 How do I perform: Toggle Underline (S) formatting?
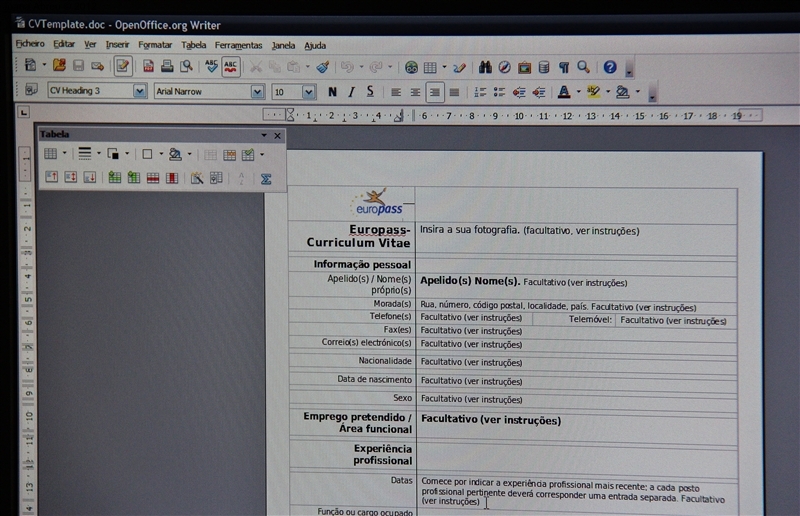pos(370,92)
